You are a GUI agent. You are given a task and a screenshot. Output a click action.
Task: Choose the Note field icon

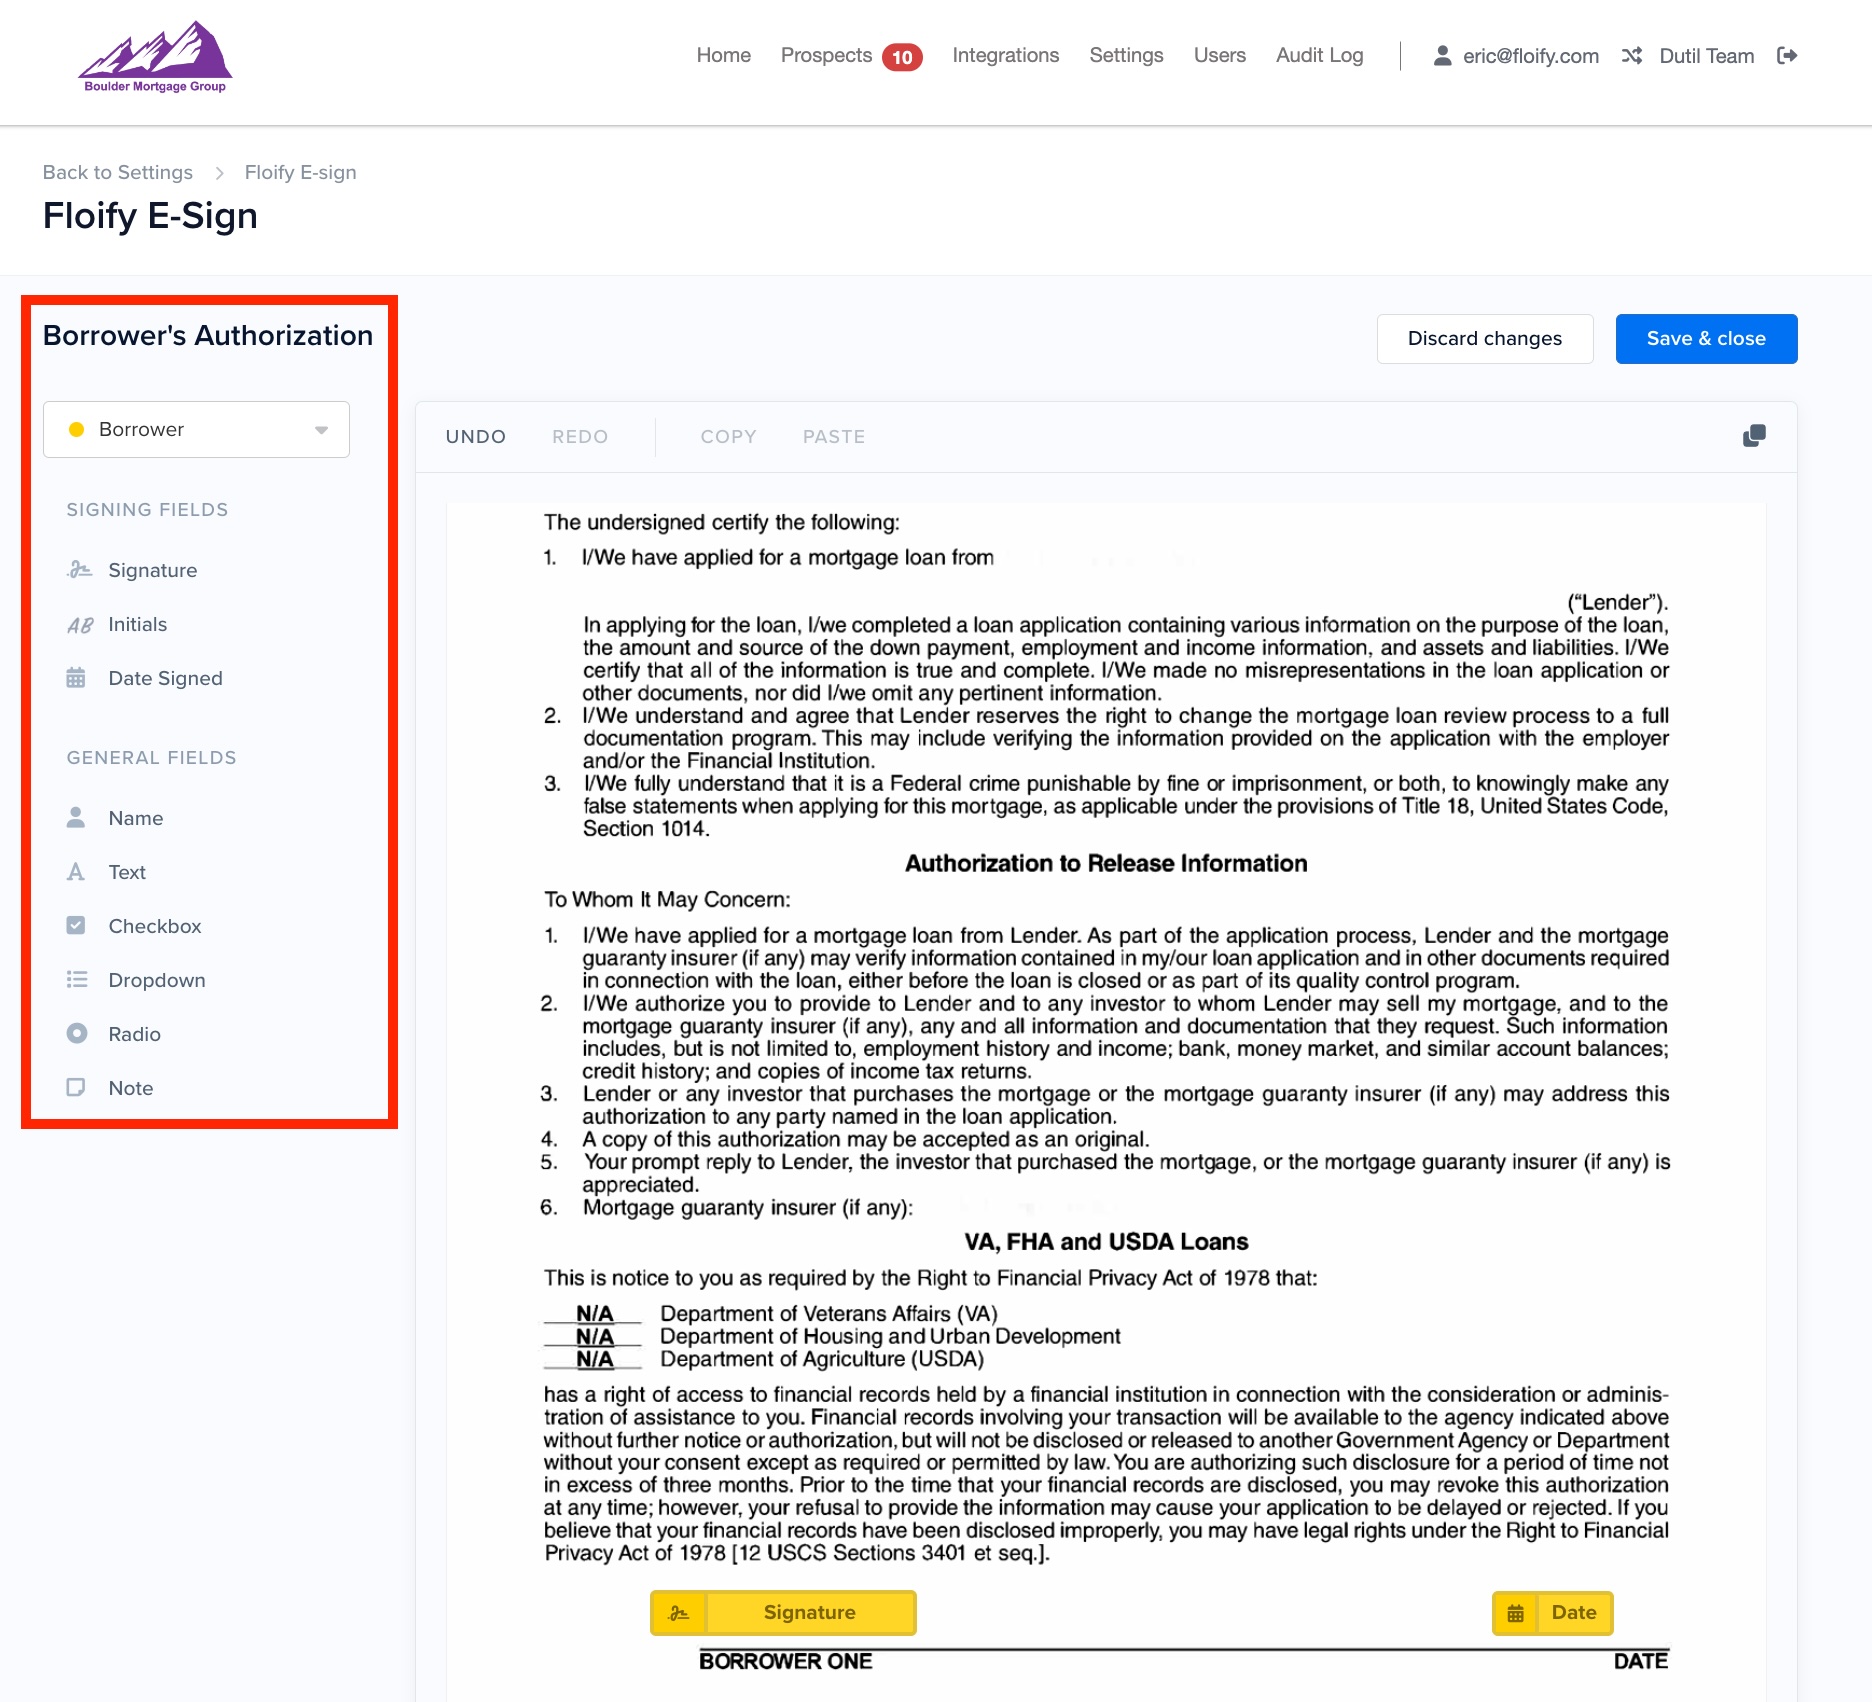[76, 1088]
